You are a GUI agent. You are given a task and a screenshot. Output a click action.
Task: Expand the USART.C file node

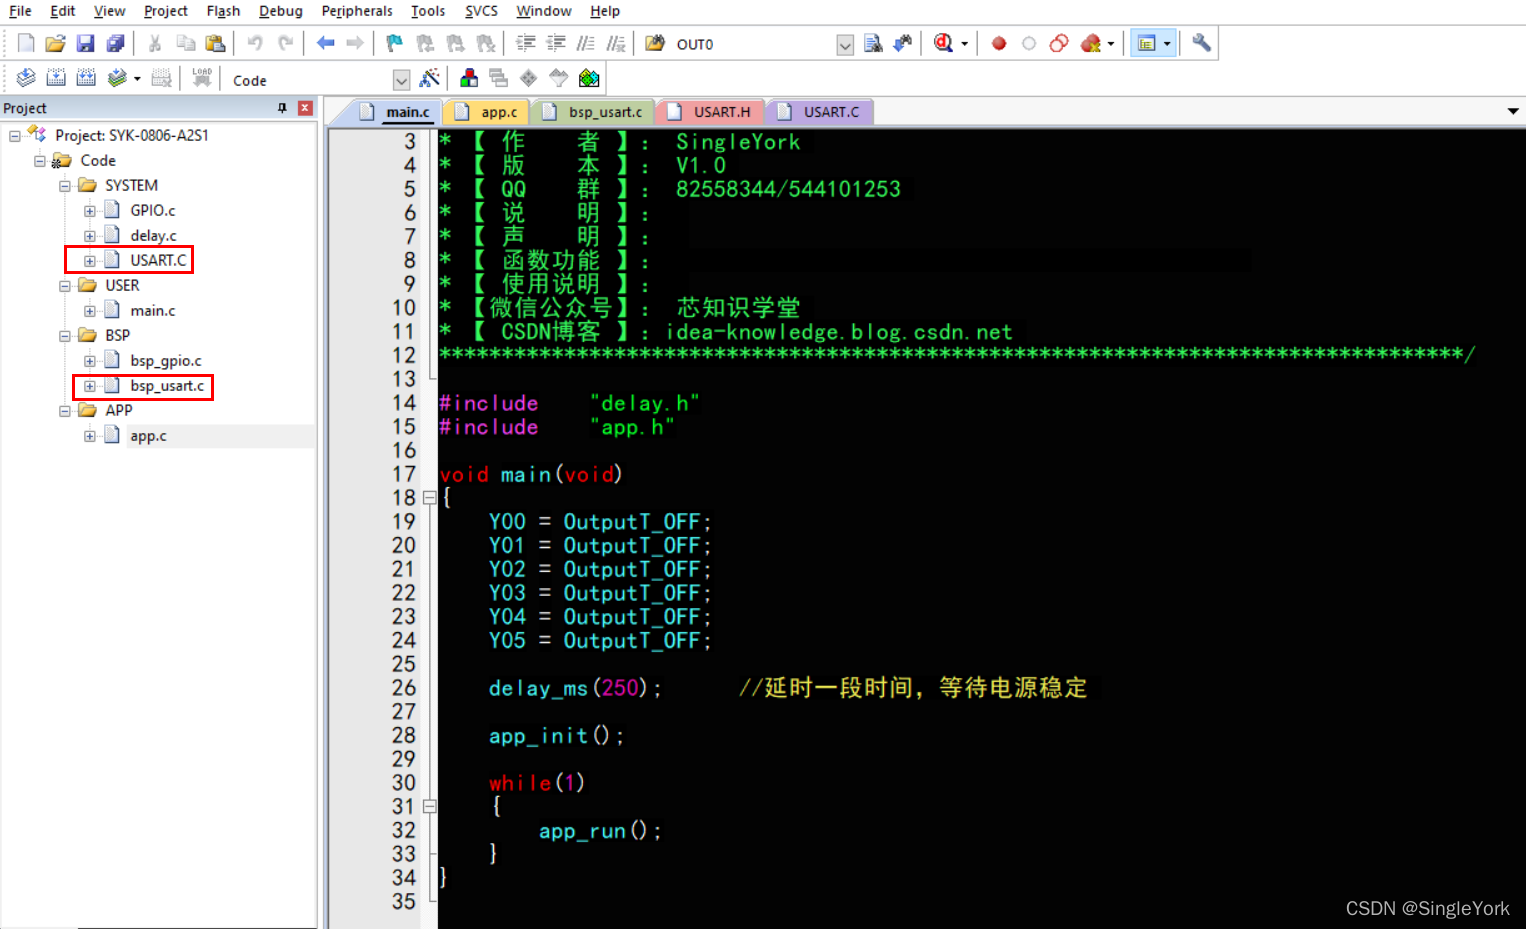coord(90,261)
